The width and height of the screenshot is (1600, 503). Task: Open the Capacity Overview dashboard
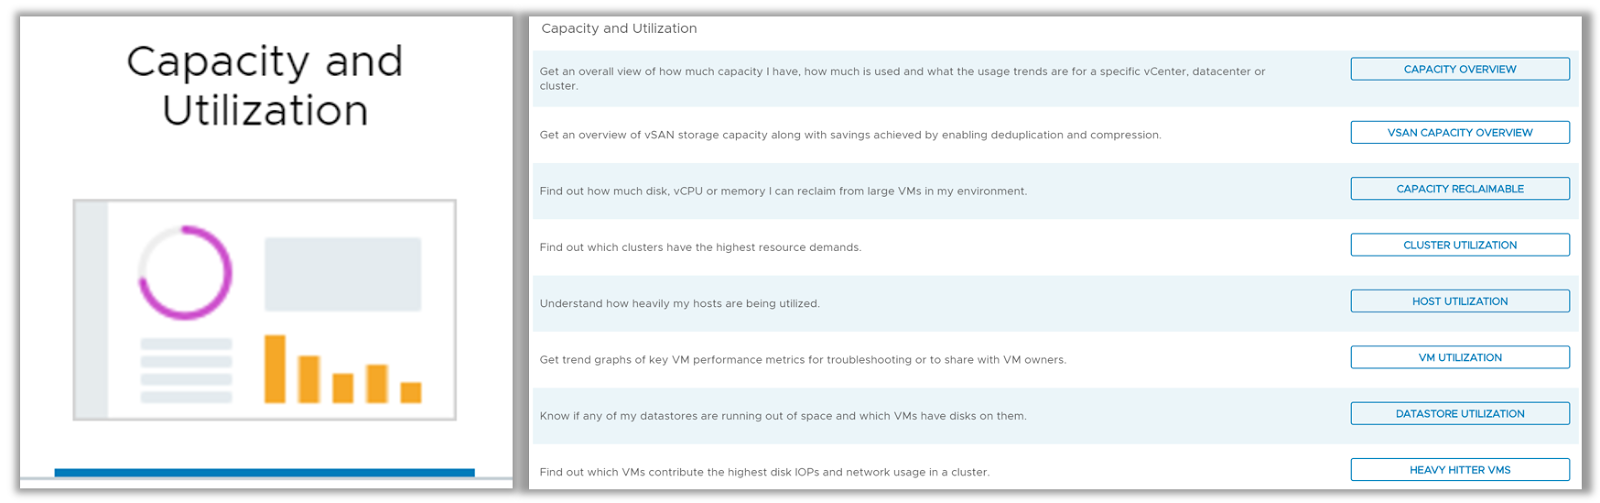1459,69
